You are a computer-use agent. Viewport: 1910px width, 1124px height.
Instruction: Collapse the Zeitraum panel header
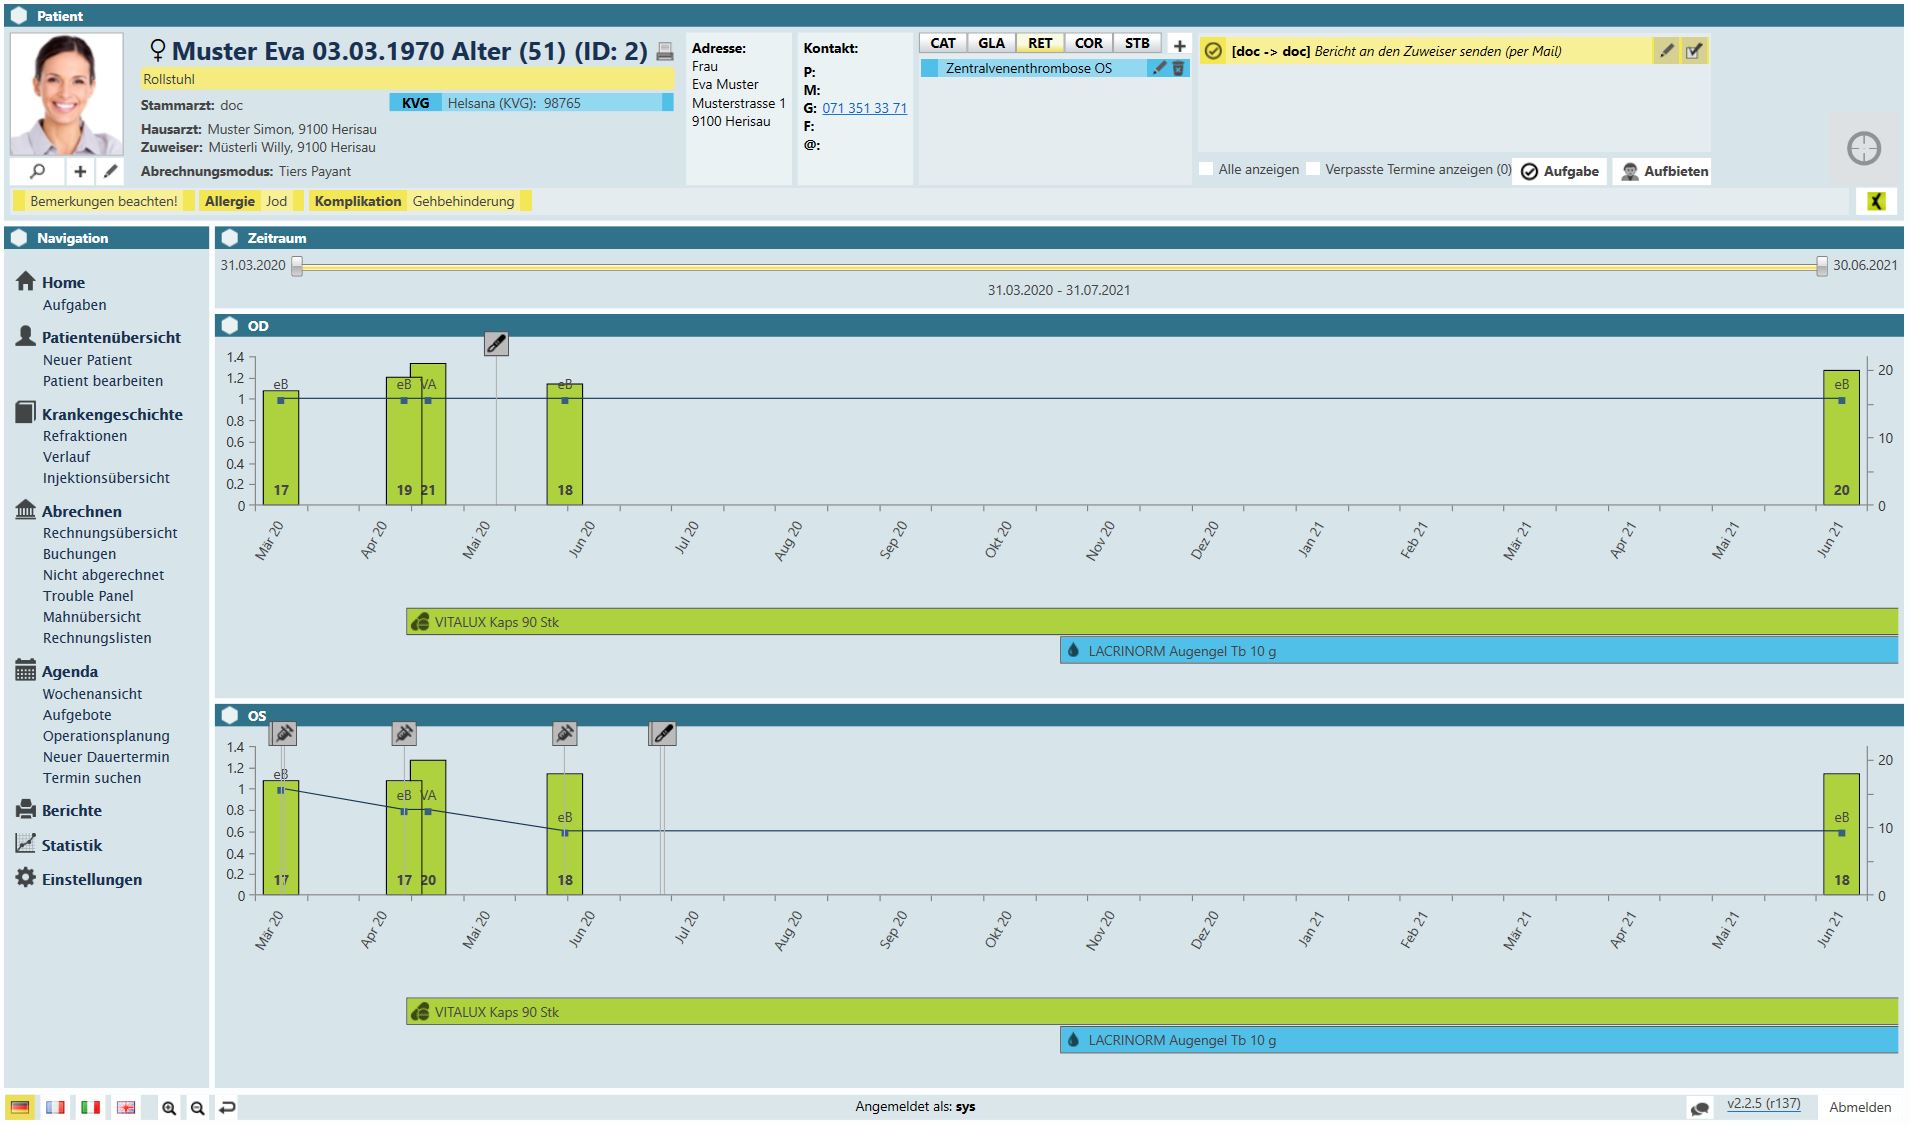(231, 238)
